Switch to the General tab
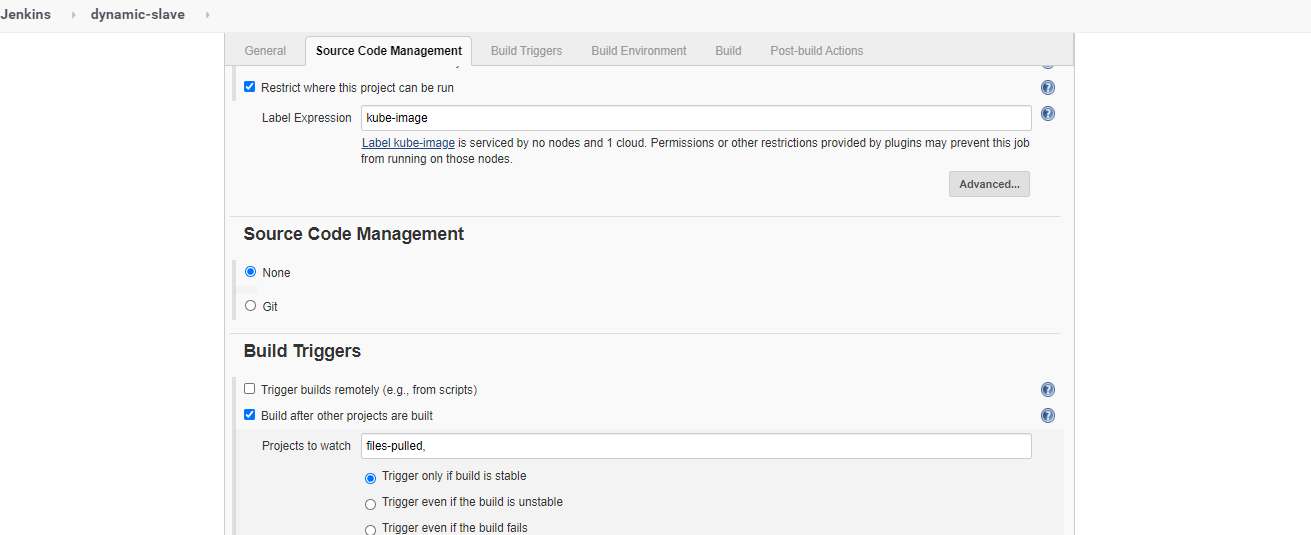This screenshot has width=1311, height=535. (265, 51)
